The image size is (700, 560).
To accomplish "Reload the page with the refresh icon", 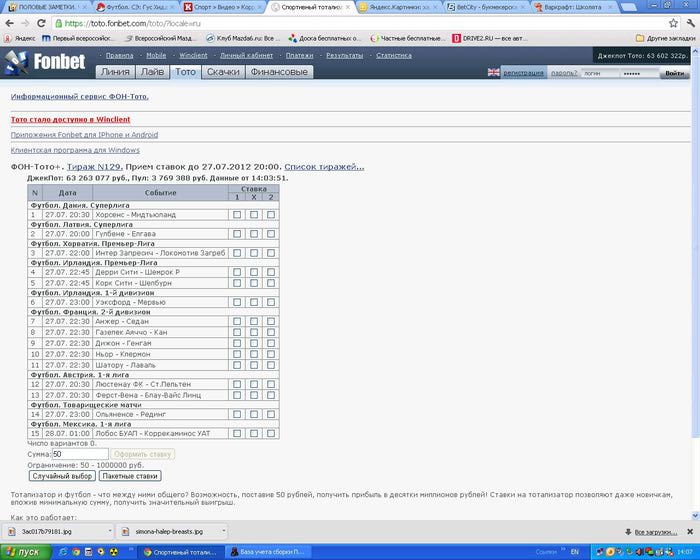I will tap(41, 23).
